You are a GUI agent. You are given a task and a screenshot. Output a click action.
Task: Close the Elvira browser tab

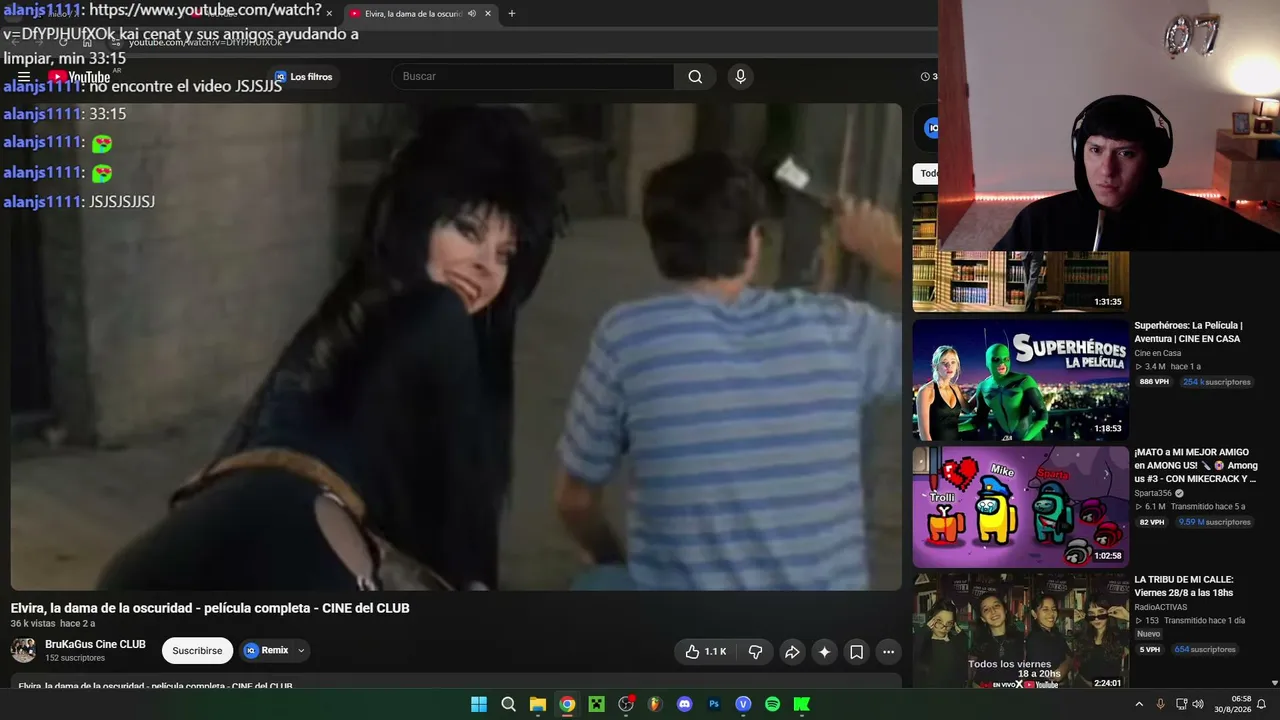(x=488, y=14)
